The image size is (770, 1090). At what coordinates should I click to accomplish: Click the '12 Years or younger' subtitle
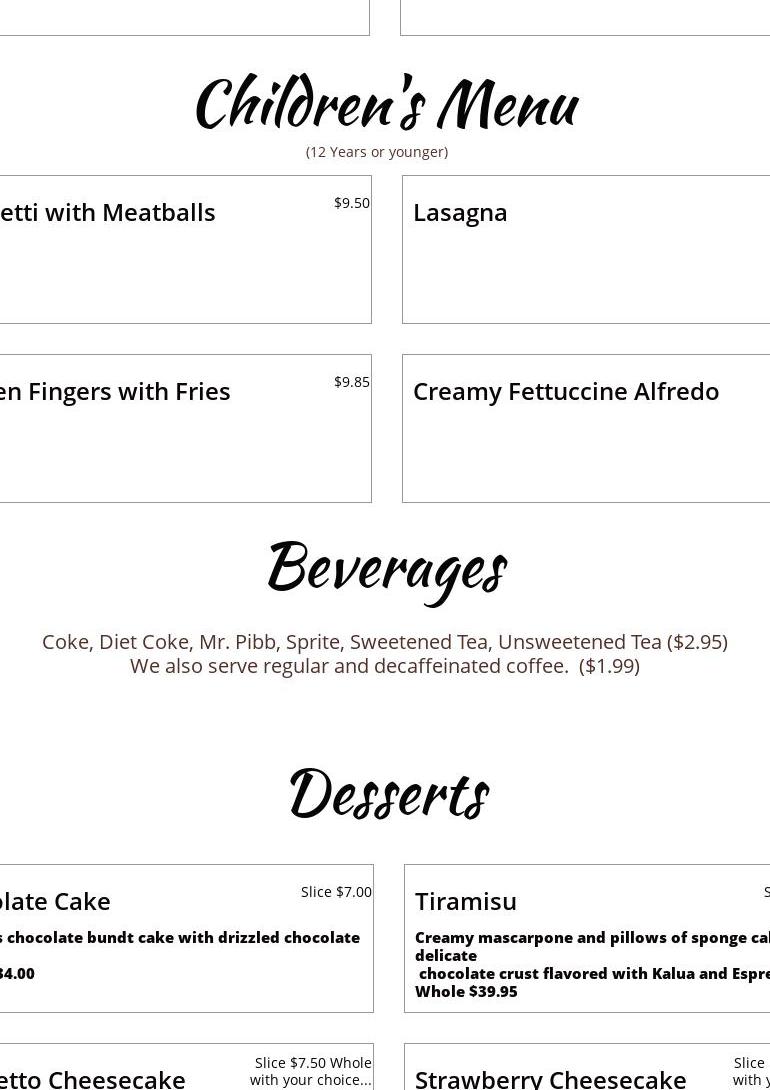(x=377, y=152)
